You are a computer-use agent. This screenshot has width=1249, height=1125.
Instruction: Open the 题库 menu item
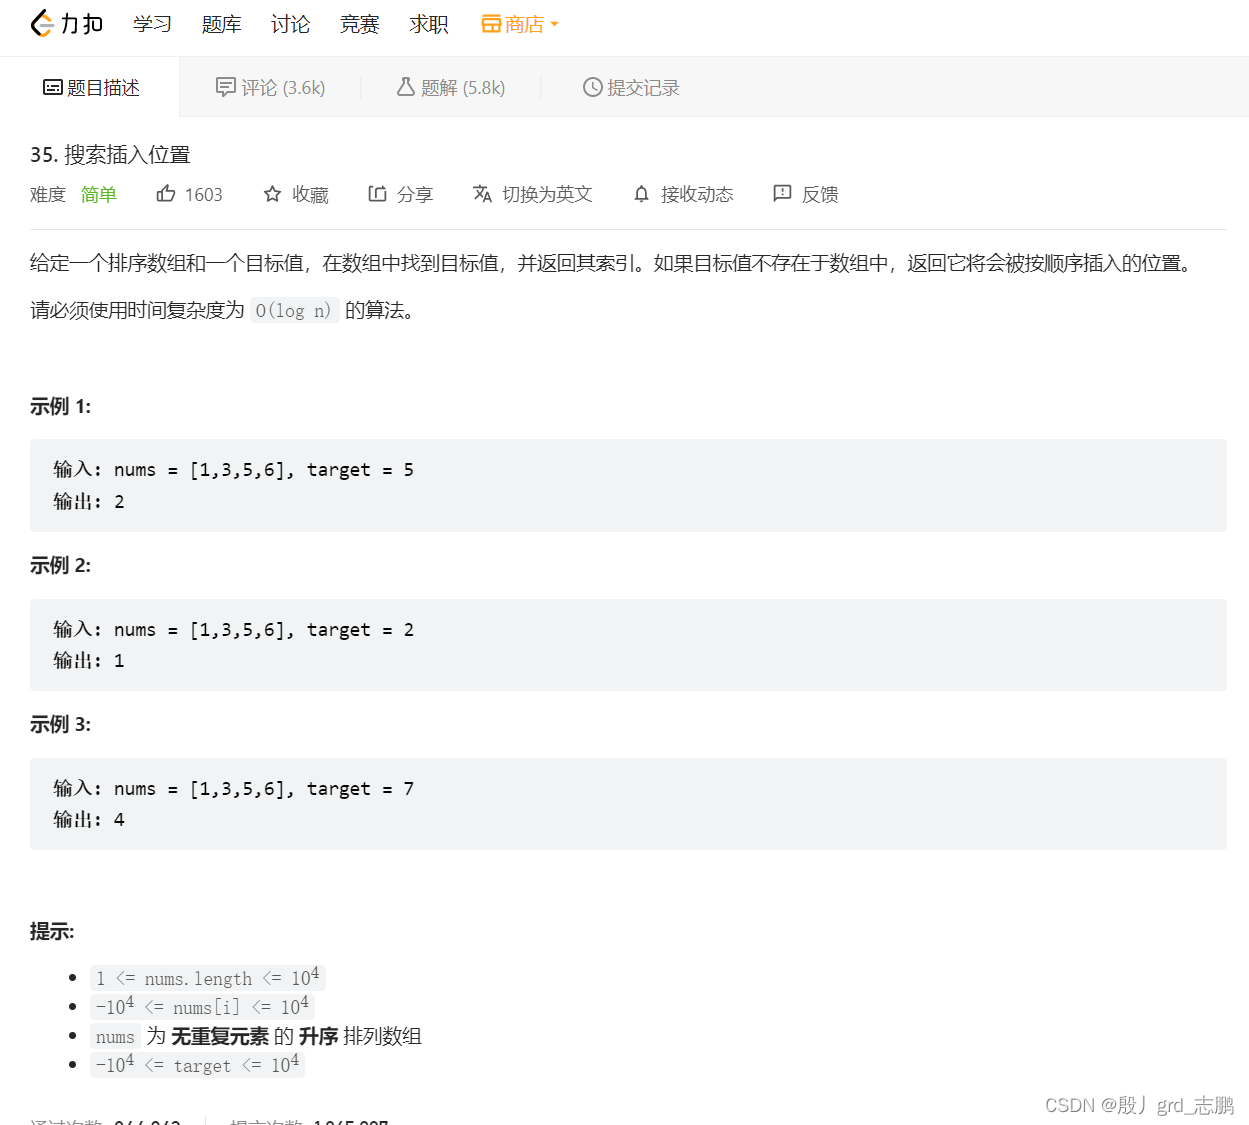(x=221, y=23)
